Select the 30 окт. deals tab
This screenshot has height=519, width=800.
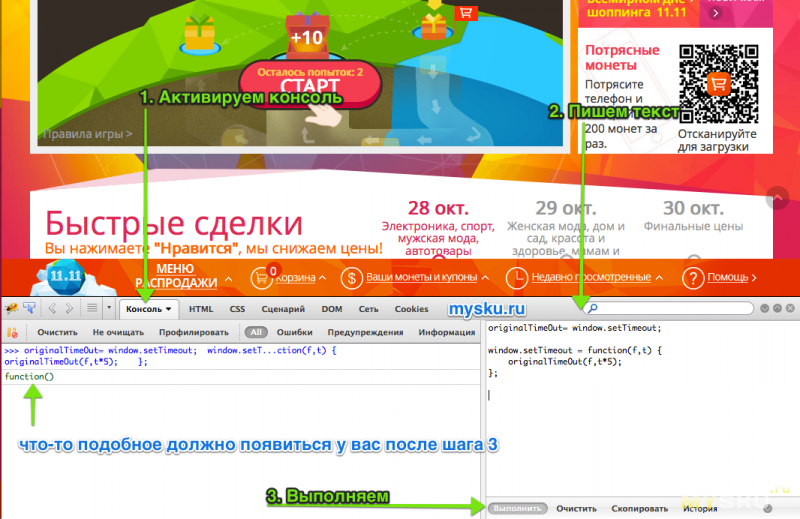(x=693, y=216)
